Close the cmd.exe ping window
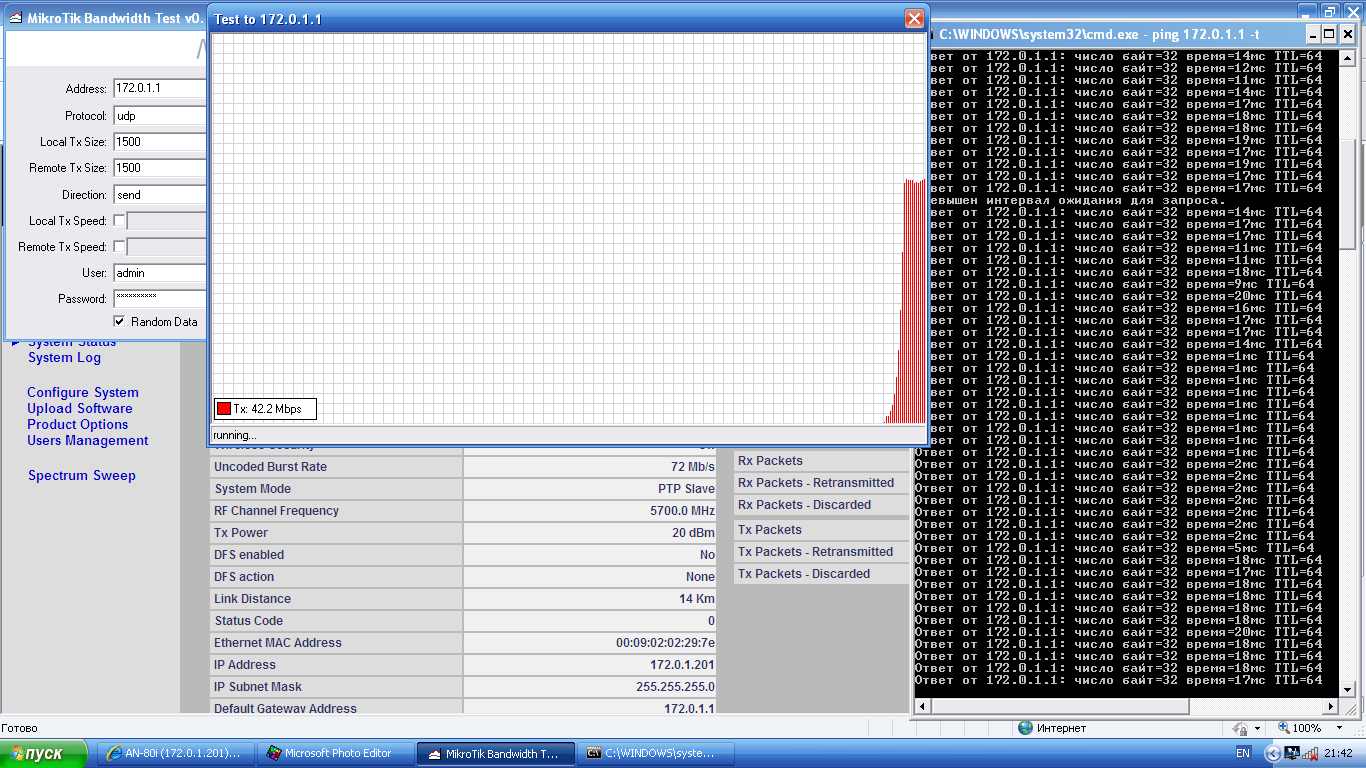 (1347, 34)
